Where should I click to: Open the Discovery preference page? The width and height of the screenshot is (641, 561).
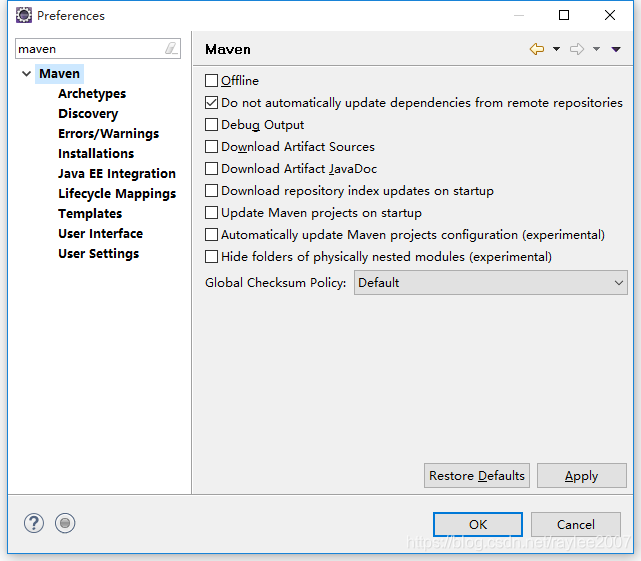coord(88,114)
